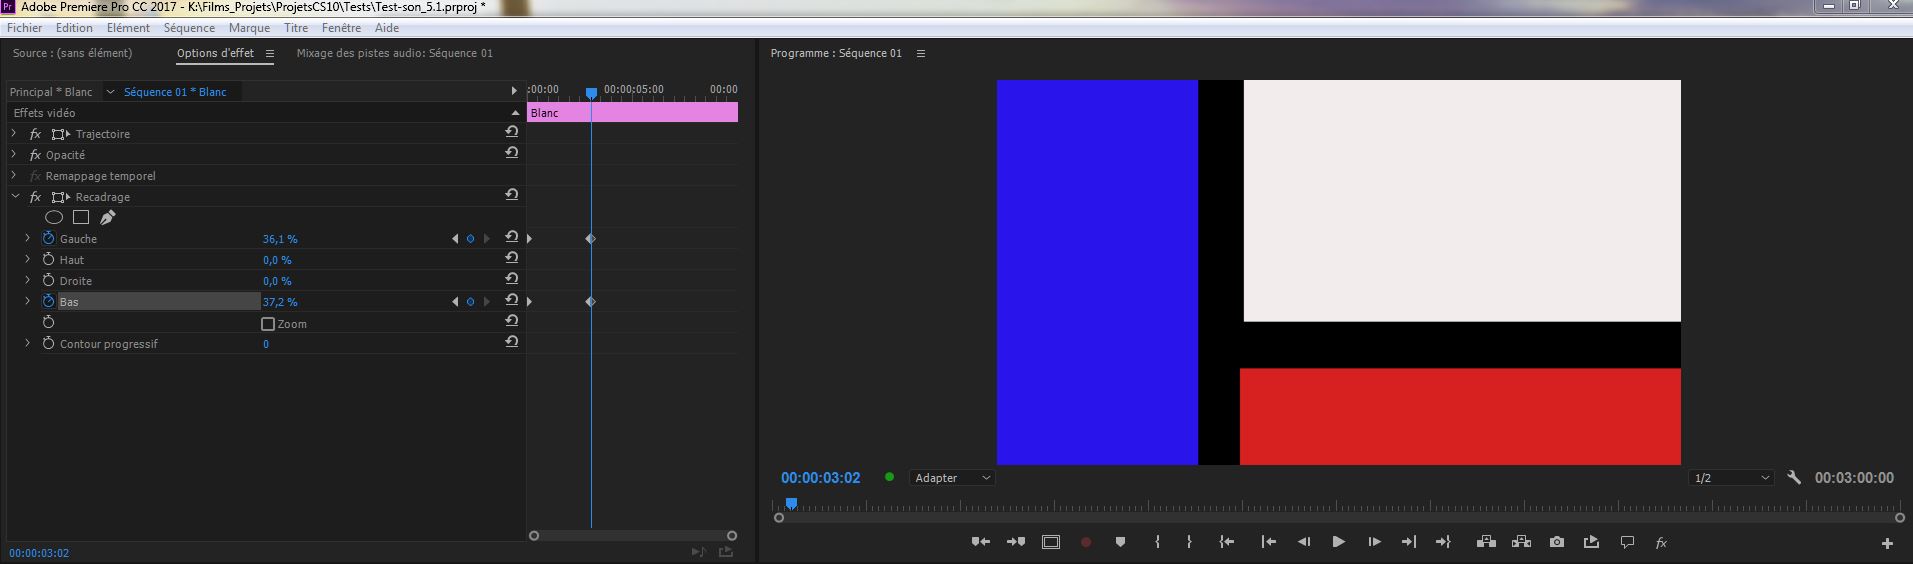Expand the Remappage temporel effect
This screenshot has width=1913, height=564.
coord(14,175)
